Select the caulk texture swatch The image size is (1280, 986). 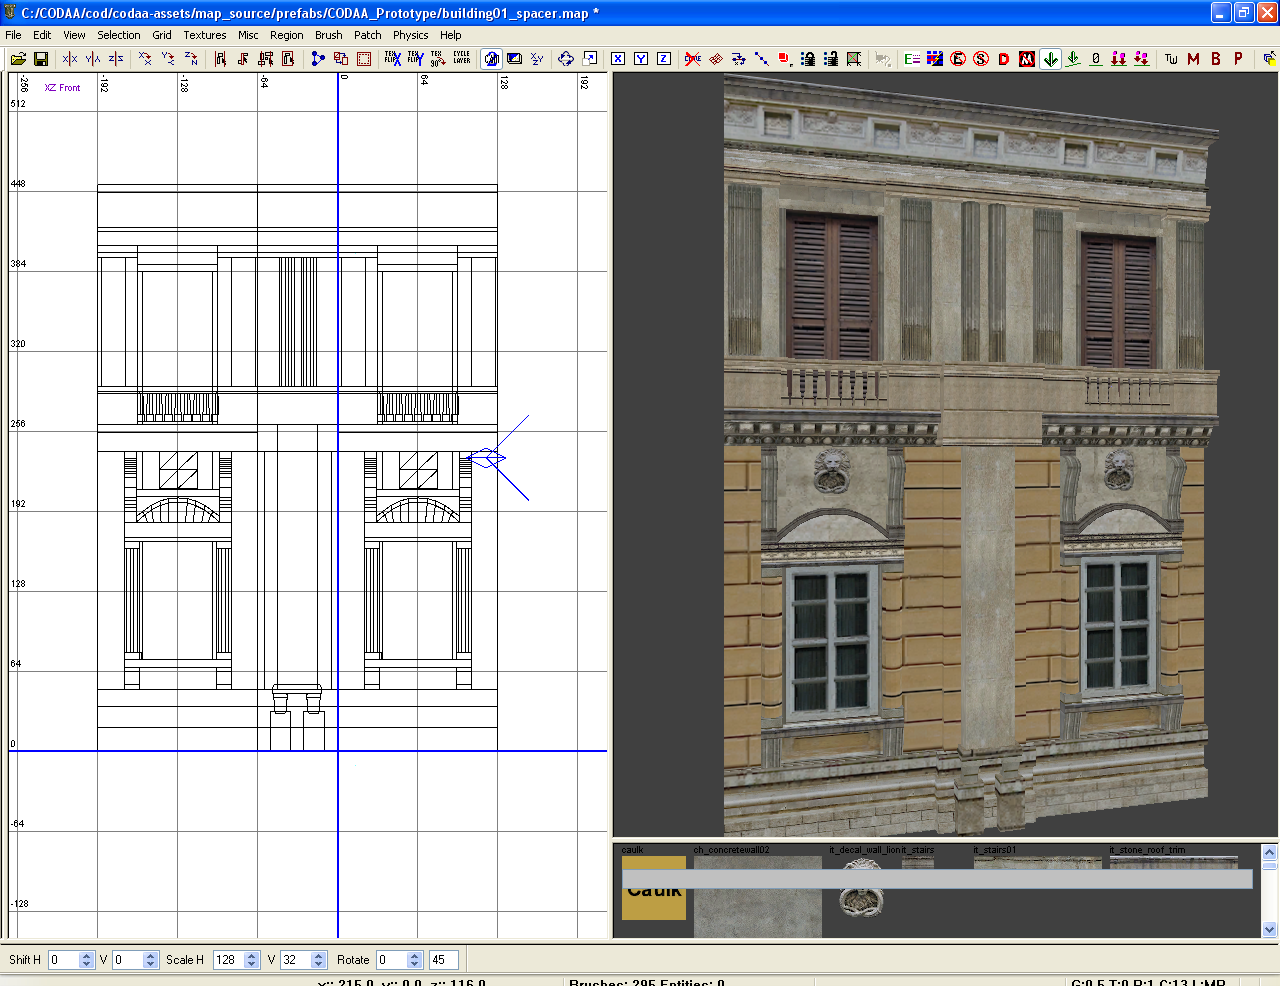[x=654, y=902]
